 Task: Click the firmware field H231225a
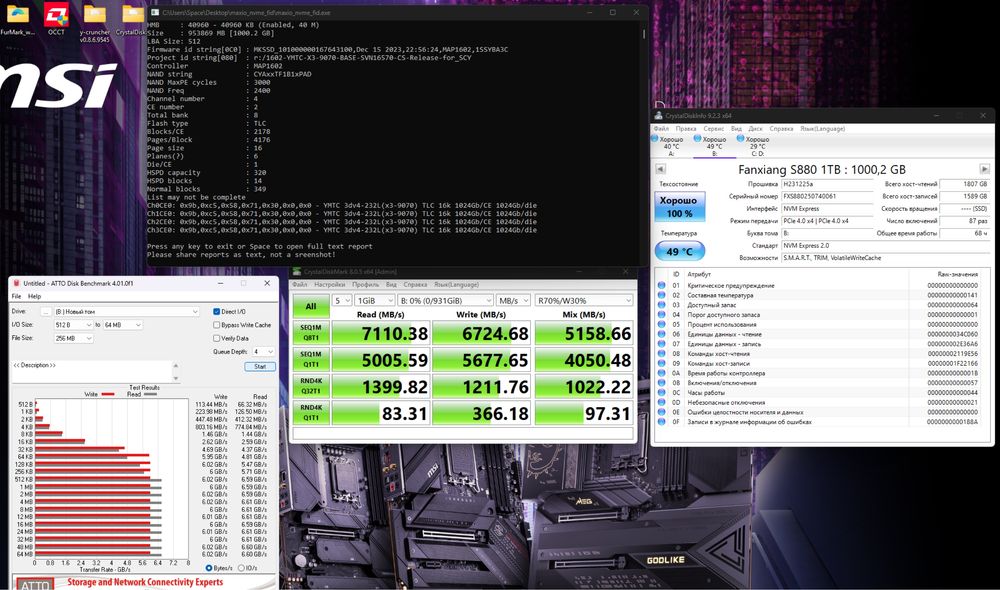[827, 184]
